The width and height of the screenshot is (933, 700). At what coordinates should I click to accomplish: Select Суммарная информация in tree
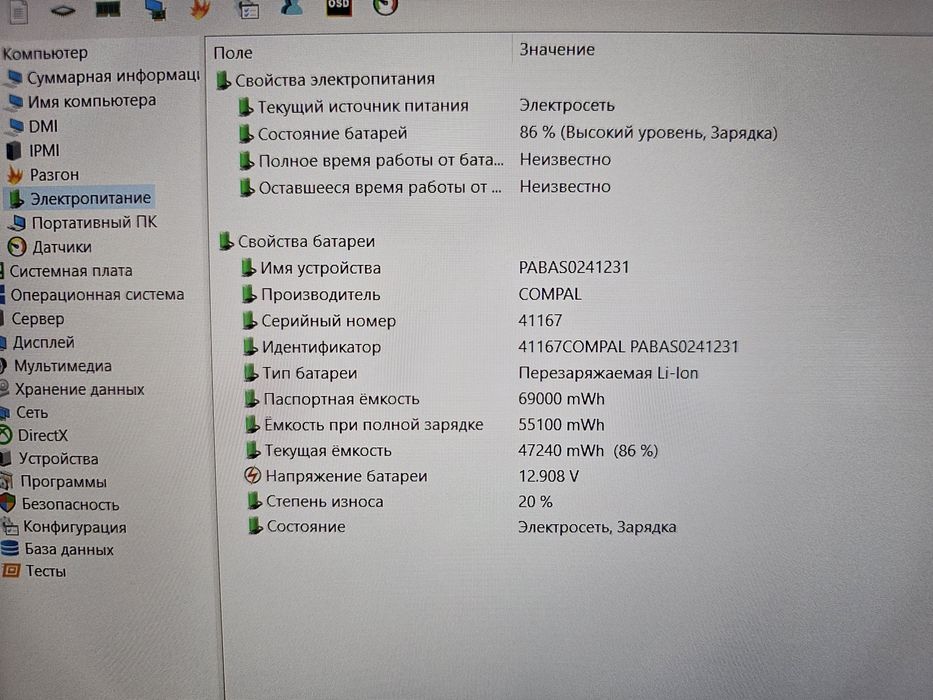103,77
